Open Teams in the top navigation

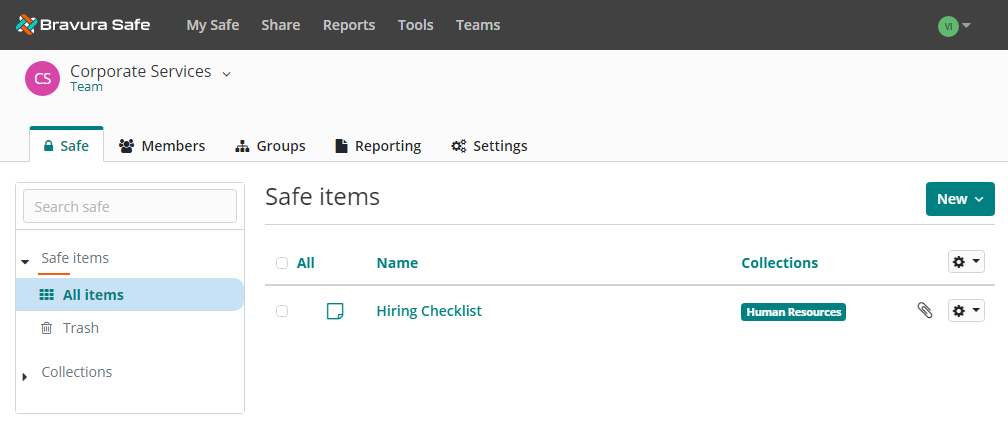point(478,25)
